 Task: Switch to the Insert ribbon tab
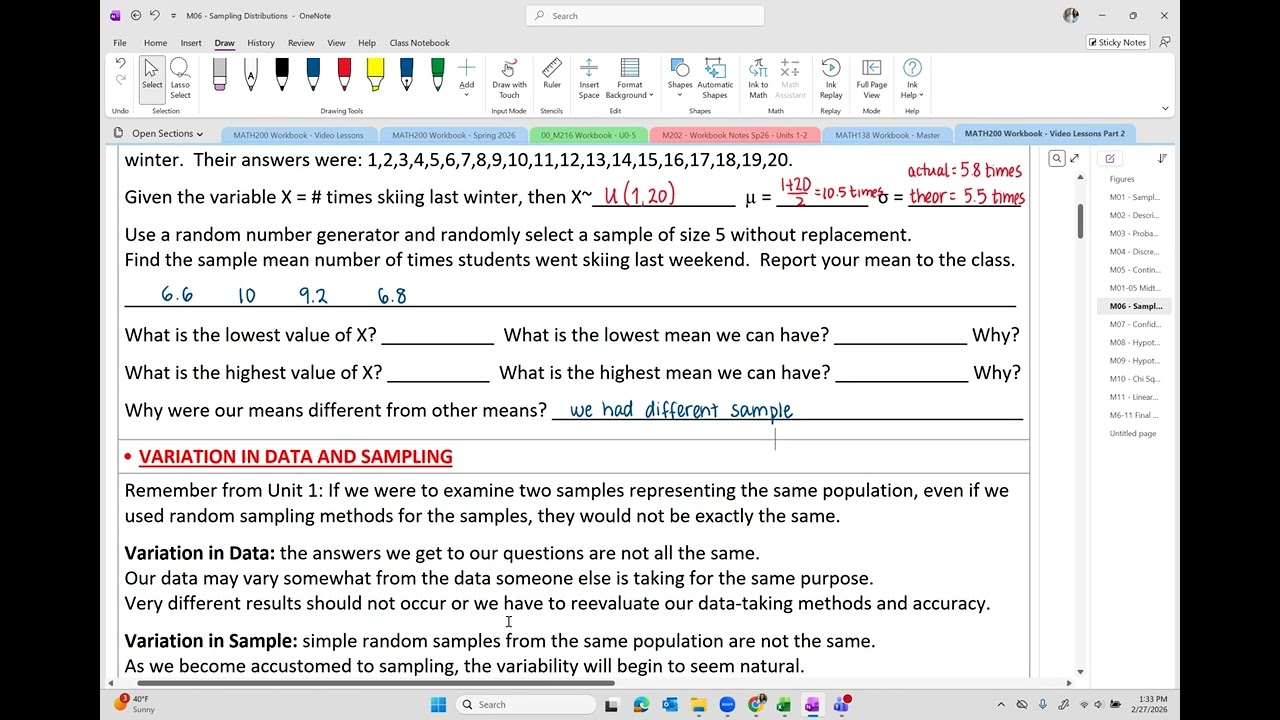point(191,43)
